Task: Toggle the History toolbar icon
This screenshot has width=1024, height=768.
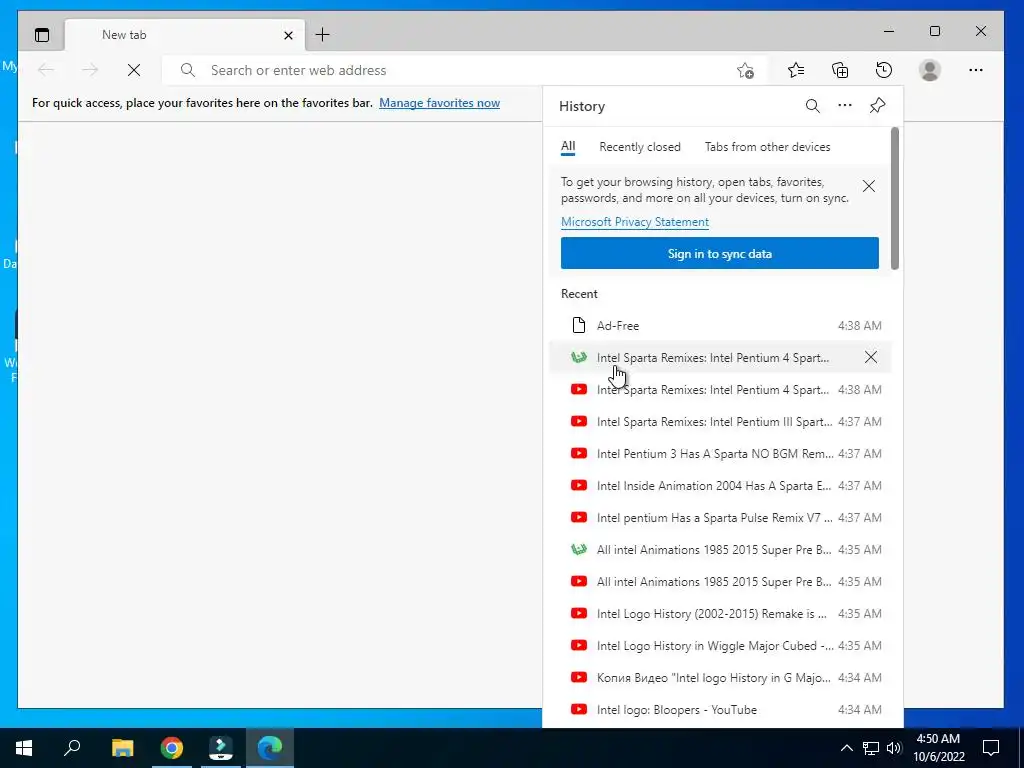Action: (884, 70)
